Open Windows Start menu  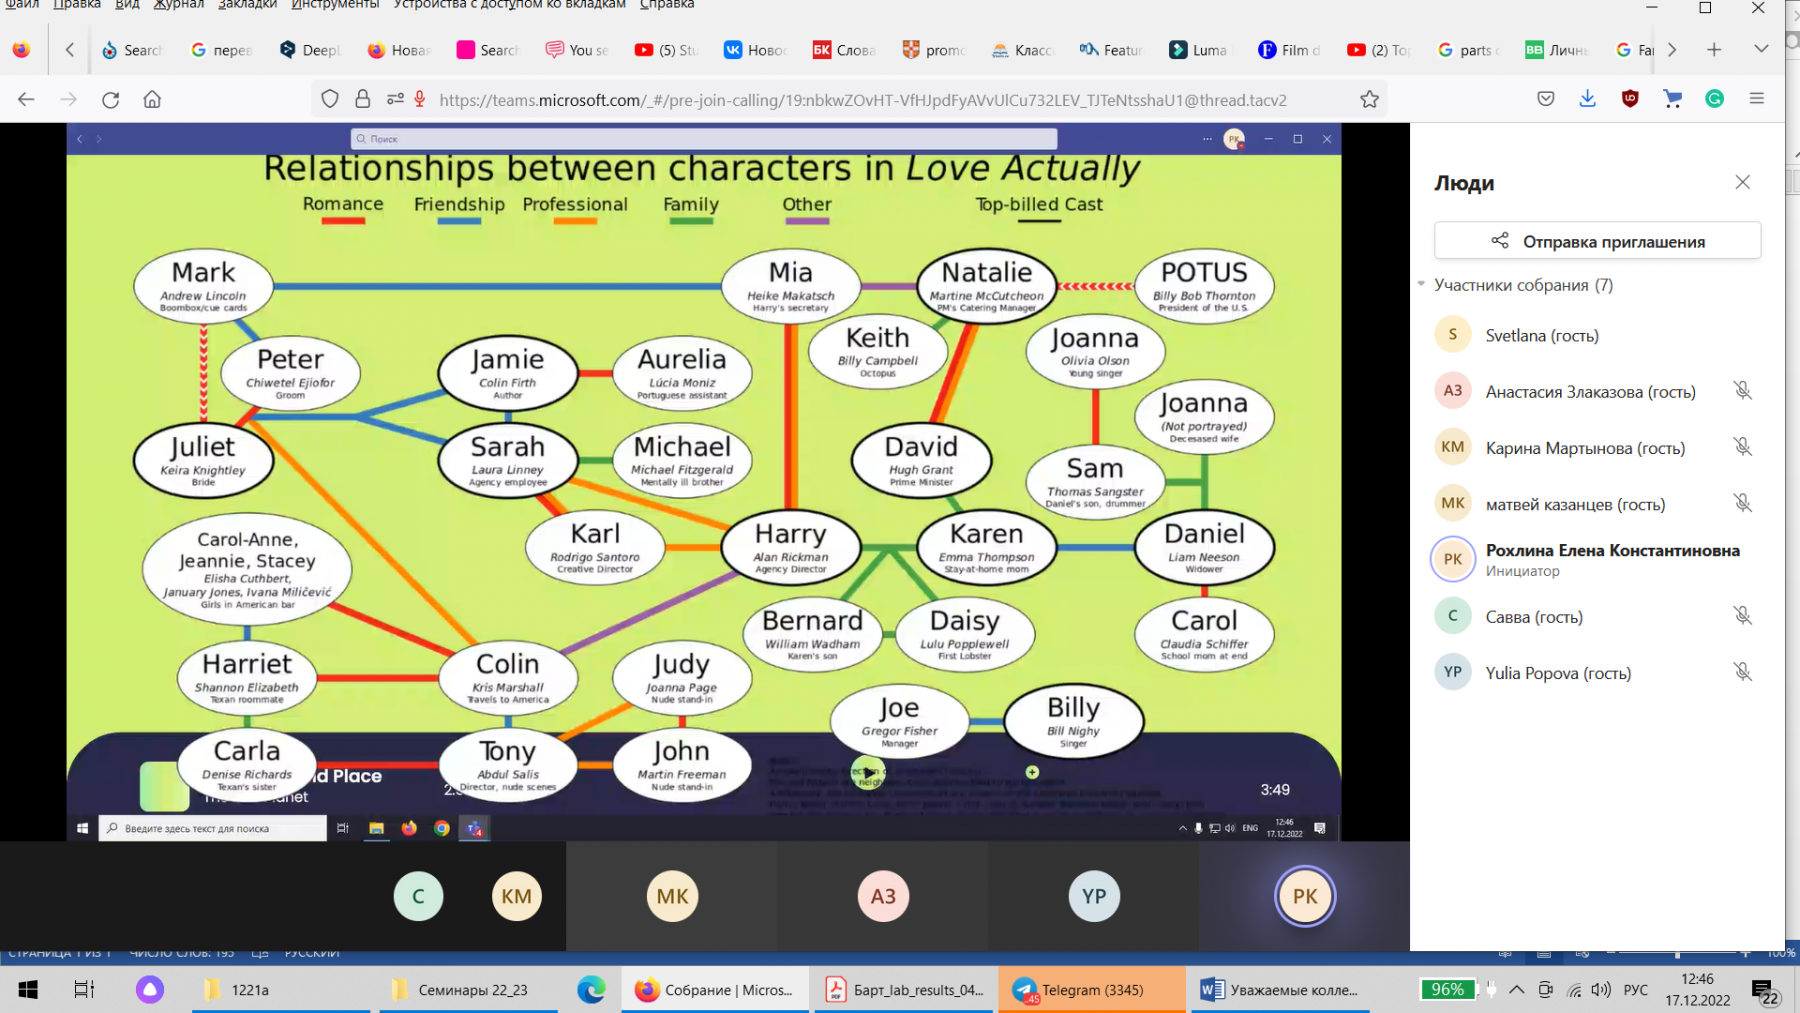click(28, 989)
